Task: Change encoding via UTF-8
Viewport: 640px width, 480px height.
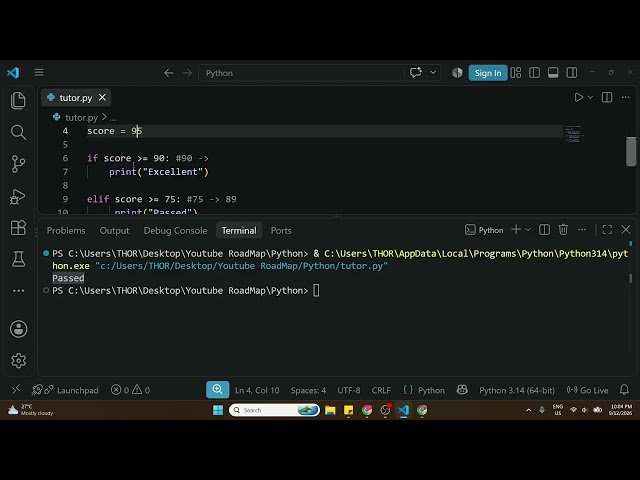Action: pyautogui.click(x=349, y=391)
